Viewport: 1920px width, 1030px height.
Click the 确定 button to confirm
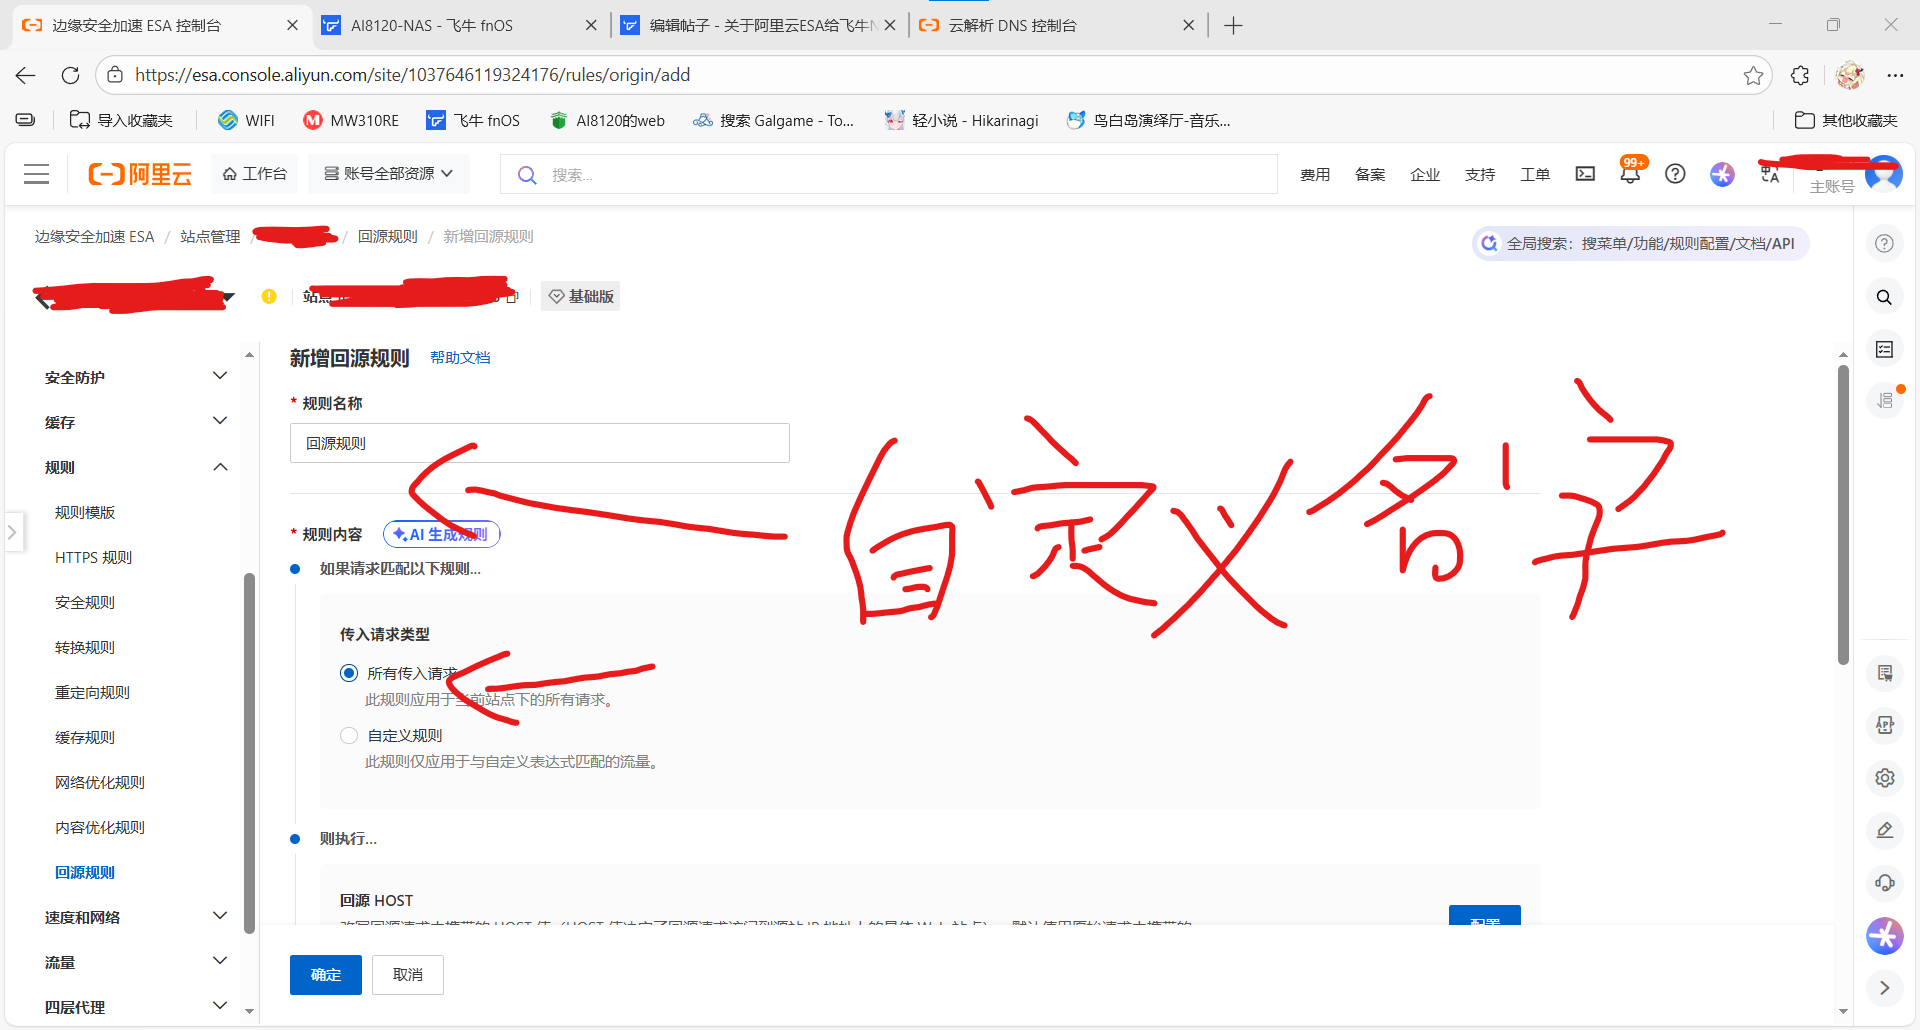tap(325, 974)
